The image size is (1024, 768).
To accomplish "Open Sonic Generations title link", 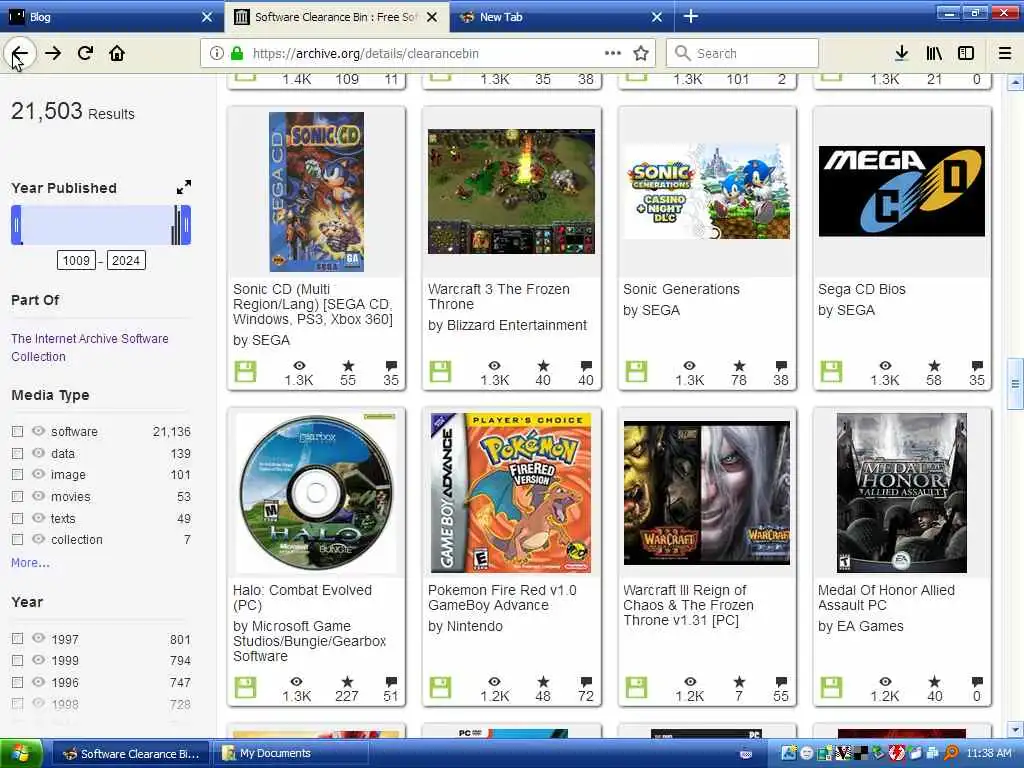I will pyautogui.click(x=681, y=289).
